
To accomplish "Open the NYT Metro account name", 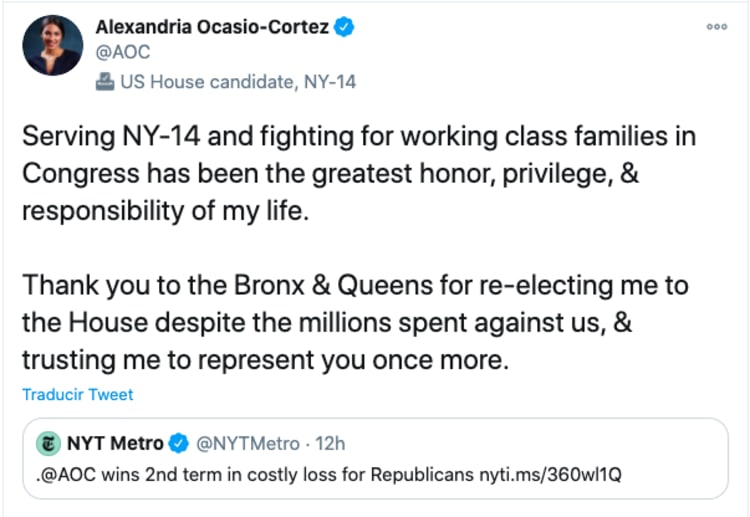I will 116,443.
